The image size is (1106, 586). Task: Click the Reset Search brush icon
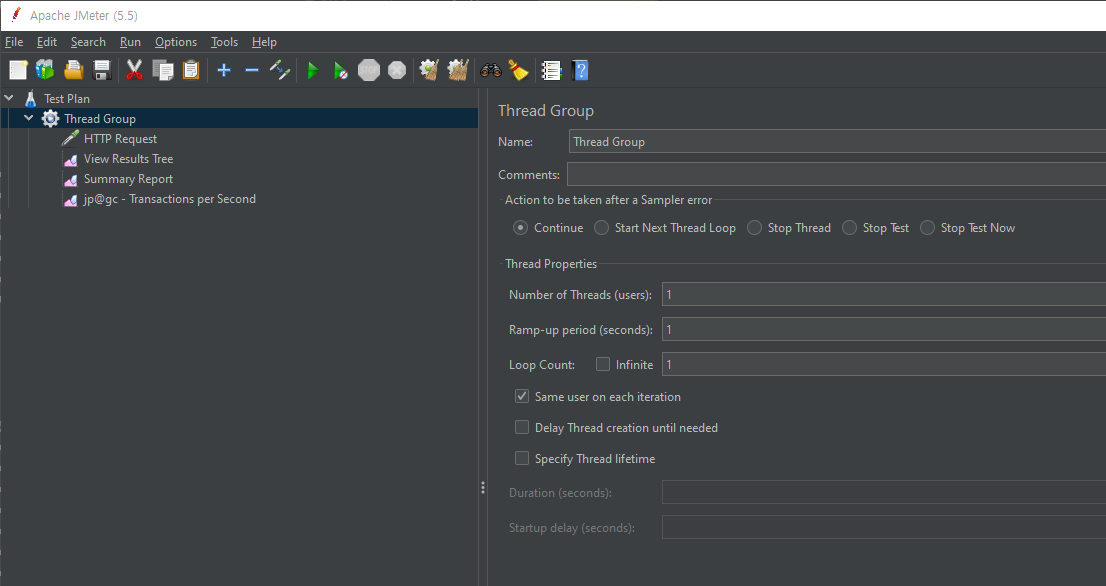coord(518,70)
